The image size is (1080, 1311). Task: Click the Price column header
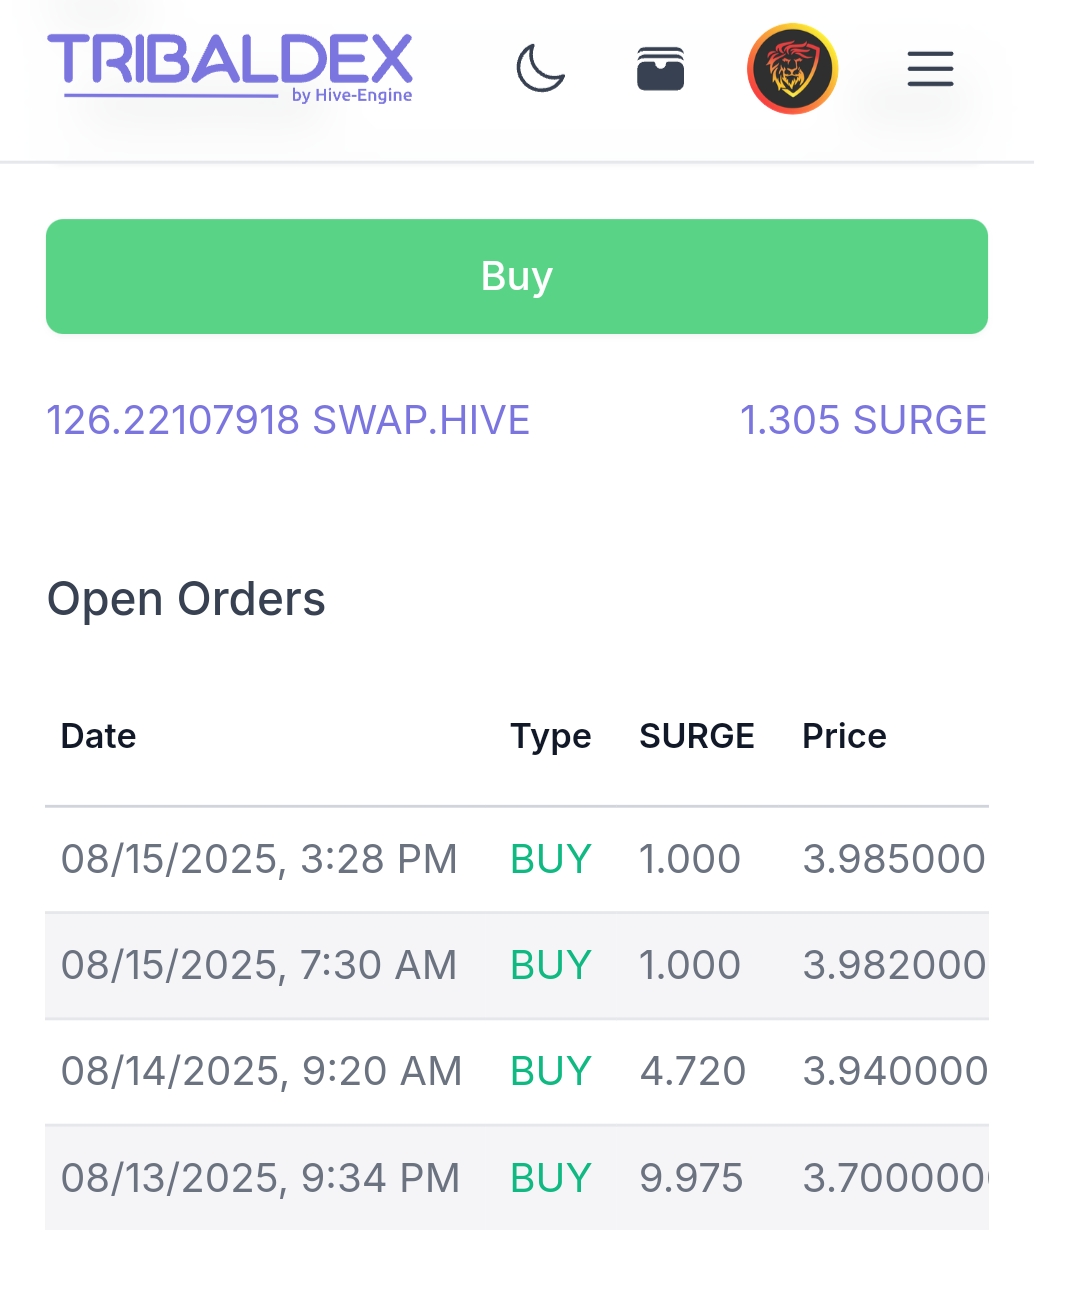(x=844, y=736)
